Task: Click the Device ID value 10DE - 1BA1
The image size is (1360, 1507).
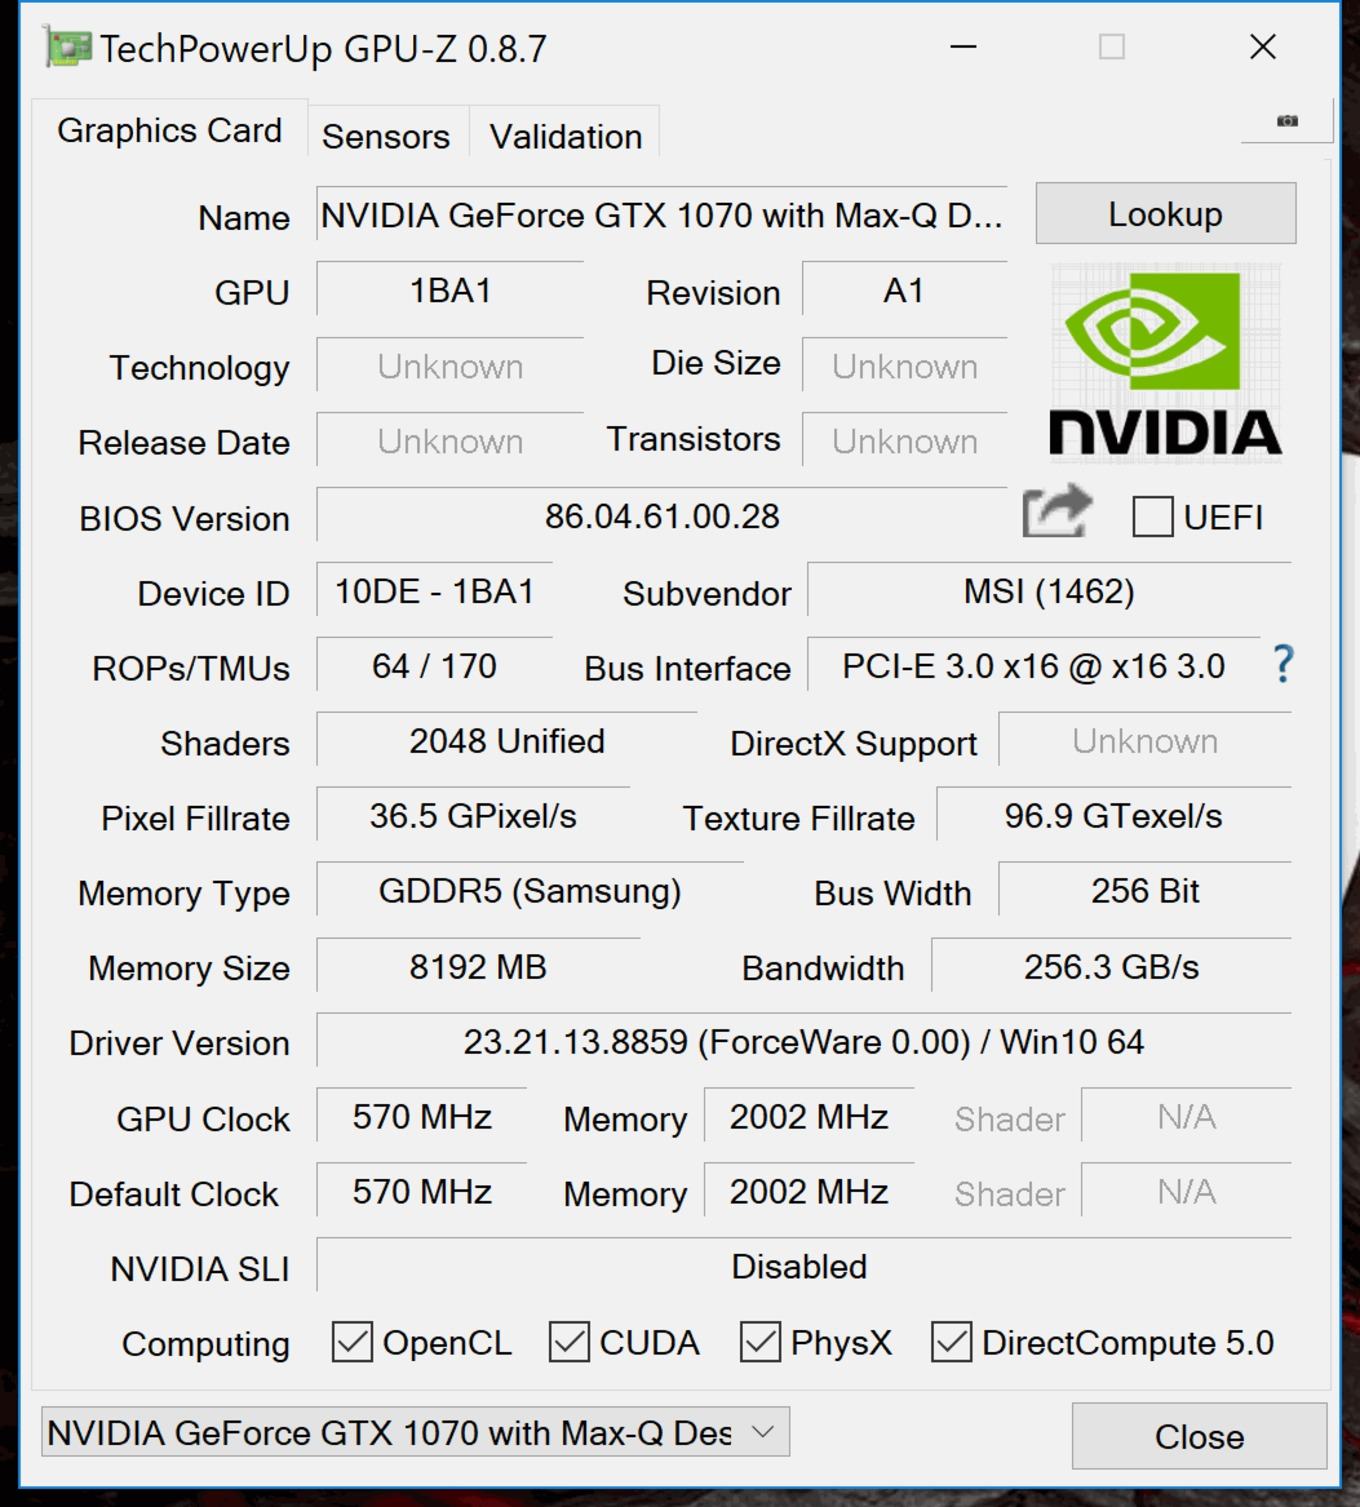Action: point(434,591)
